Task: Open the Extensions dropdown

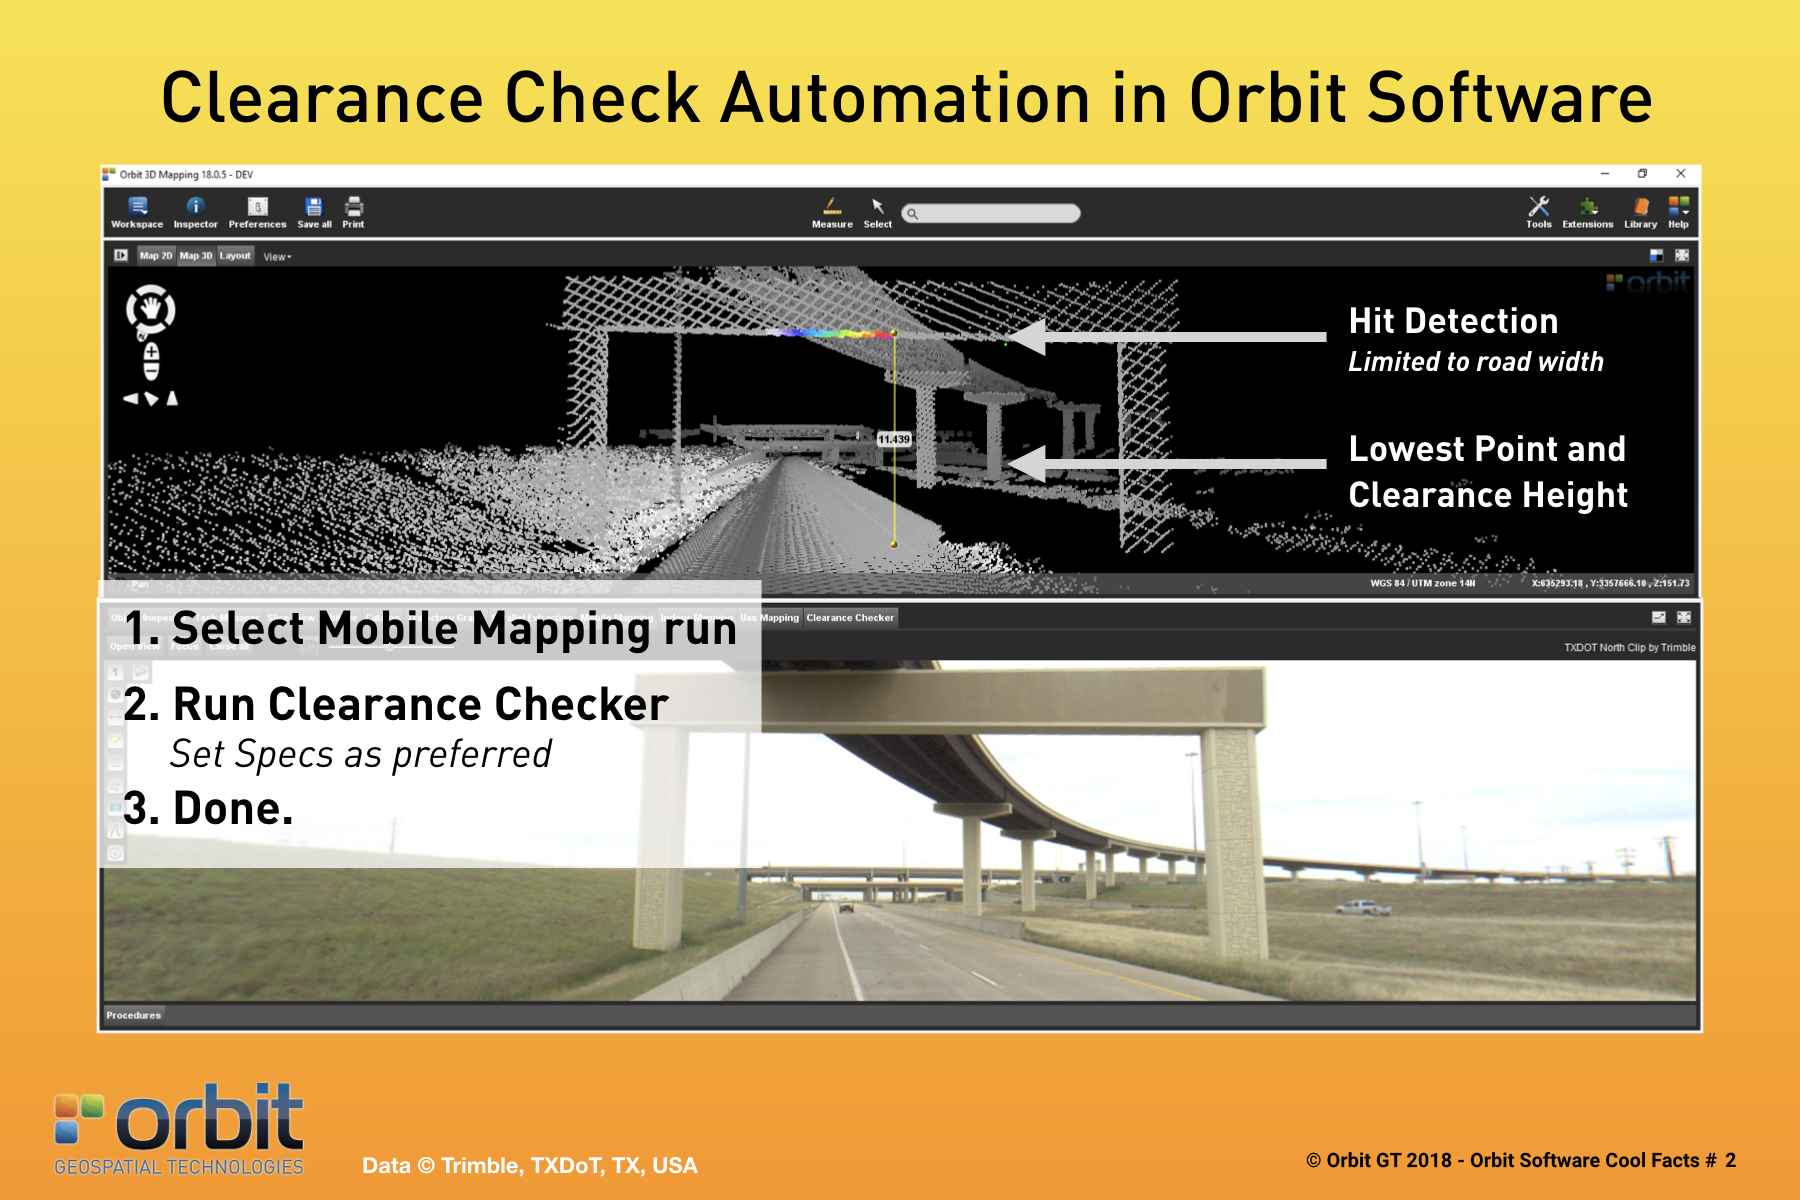Action: [x=1588, y=211]
